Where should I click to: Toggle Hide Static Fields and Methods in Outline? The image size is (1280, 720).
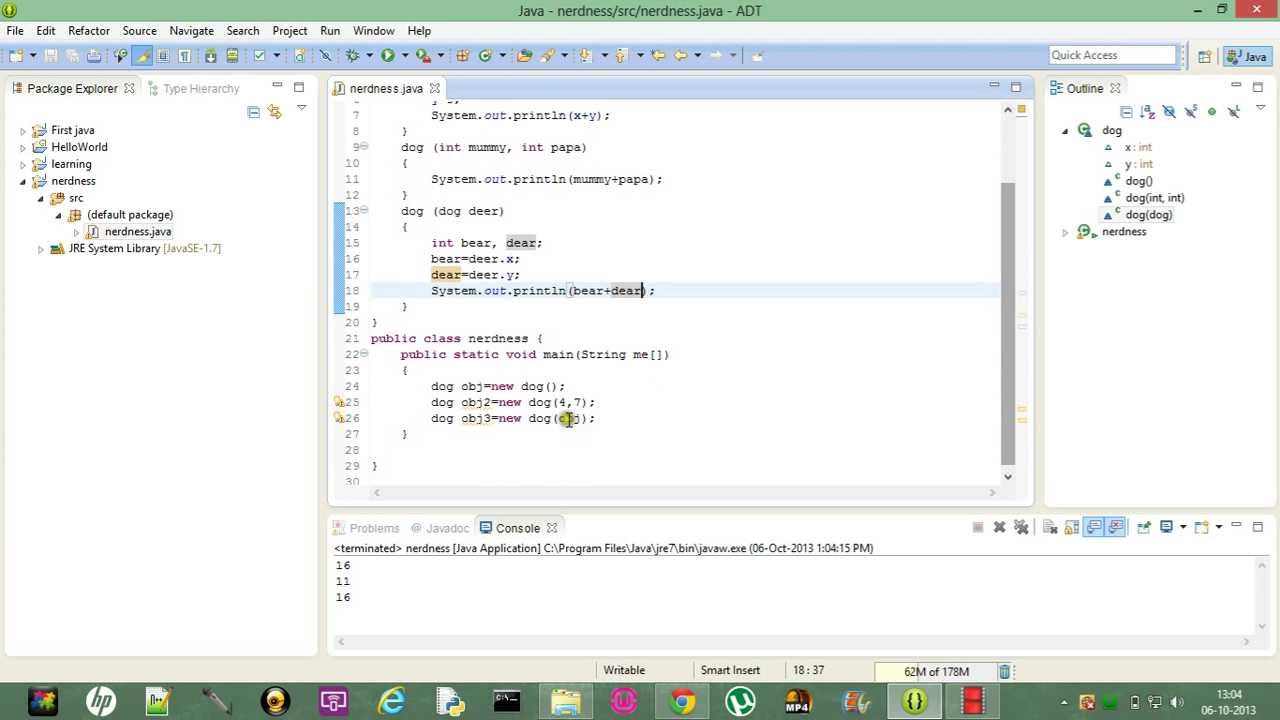(1190, 111)
